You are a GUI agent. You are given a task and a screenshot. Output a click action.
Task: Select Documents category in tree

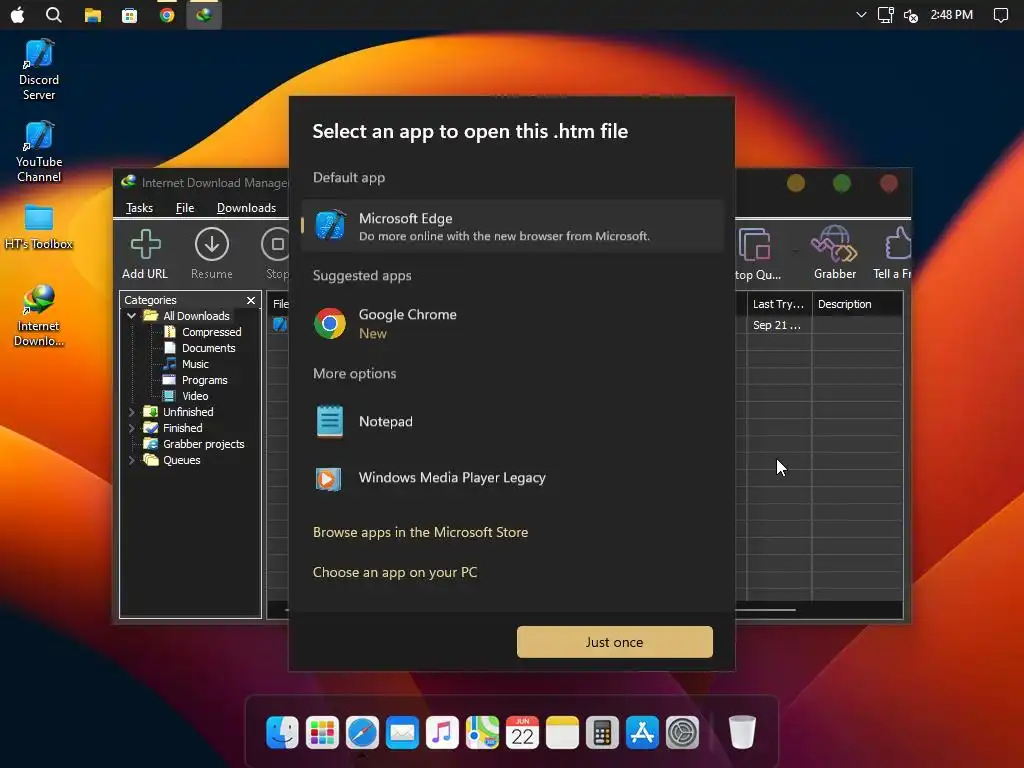coord(208,348)
